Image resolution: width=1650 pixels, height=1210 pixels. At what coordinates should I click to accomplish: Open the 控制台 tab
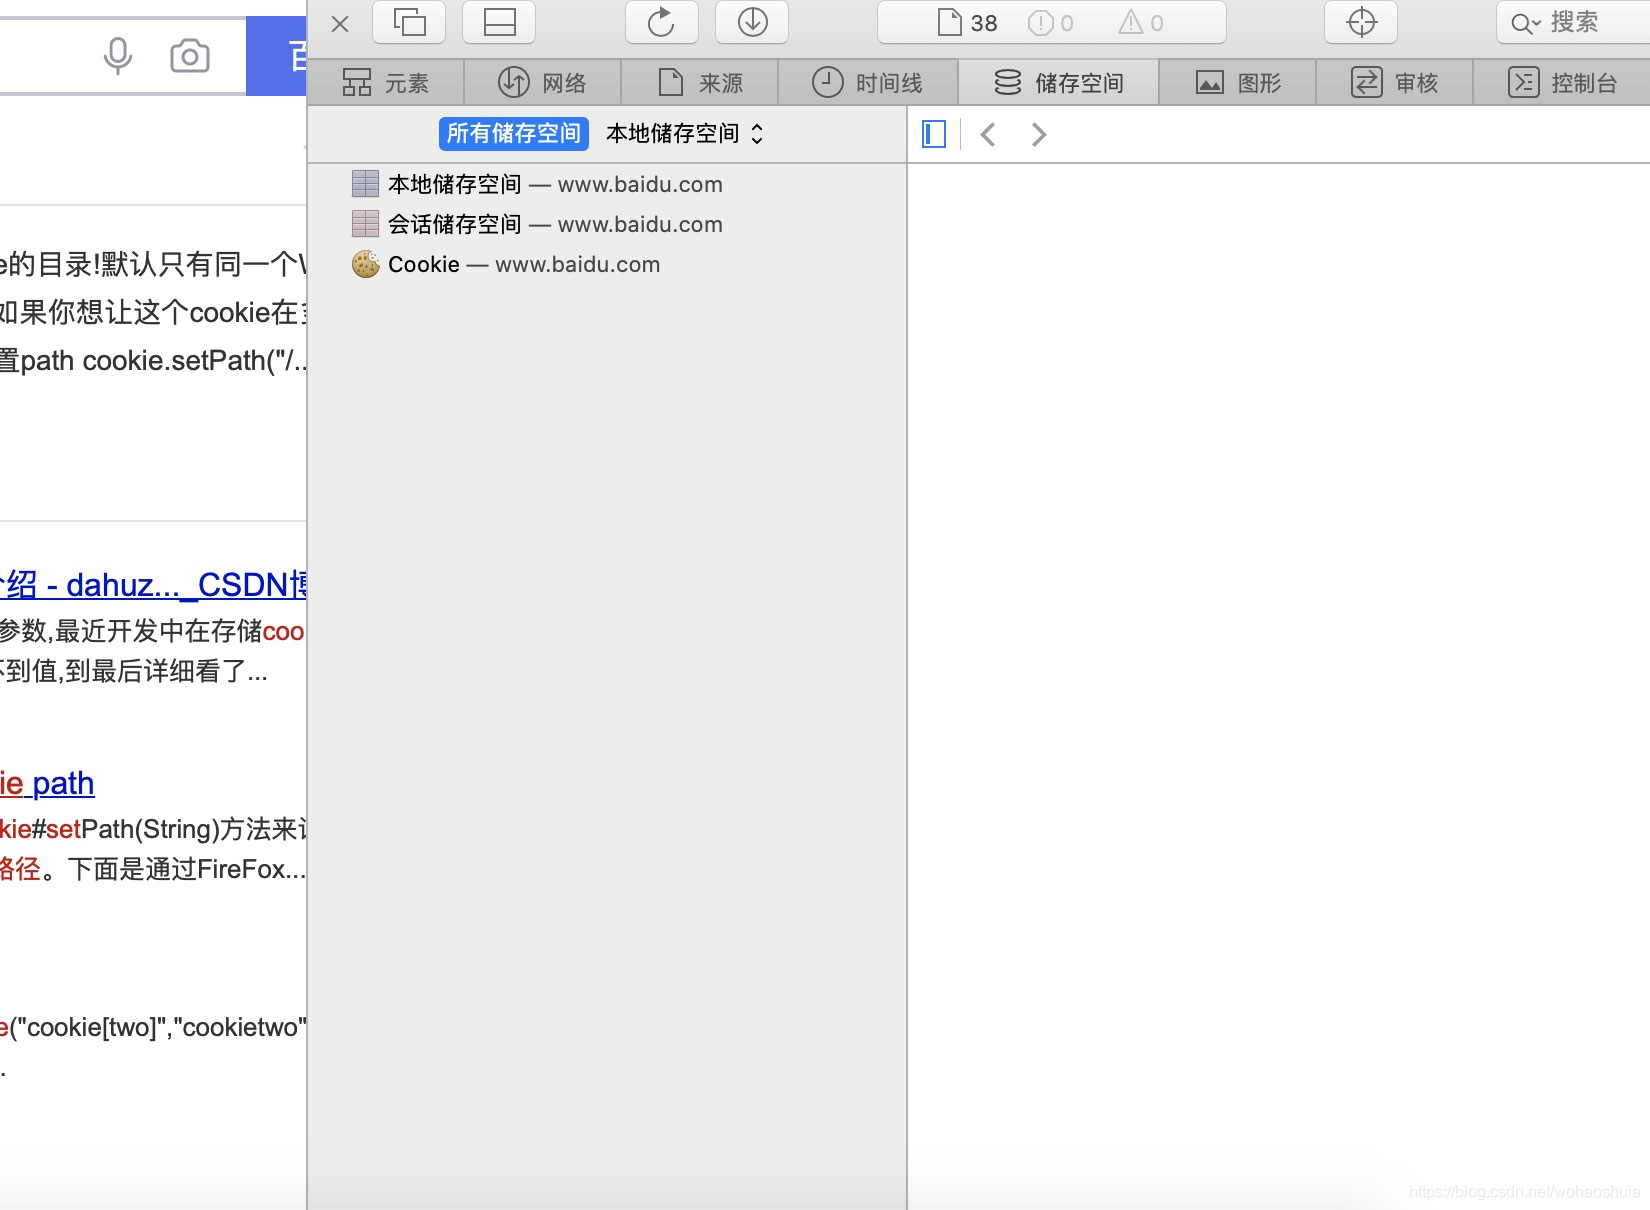pos(1562,82)
